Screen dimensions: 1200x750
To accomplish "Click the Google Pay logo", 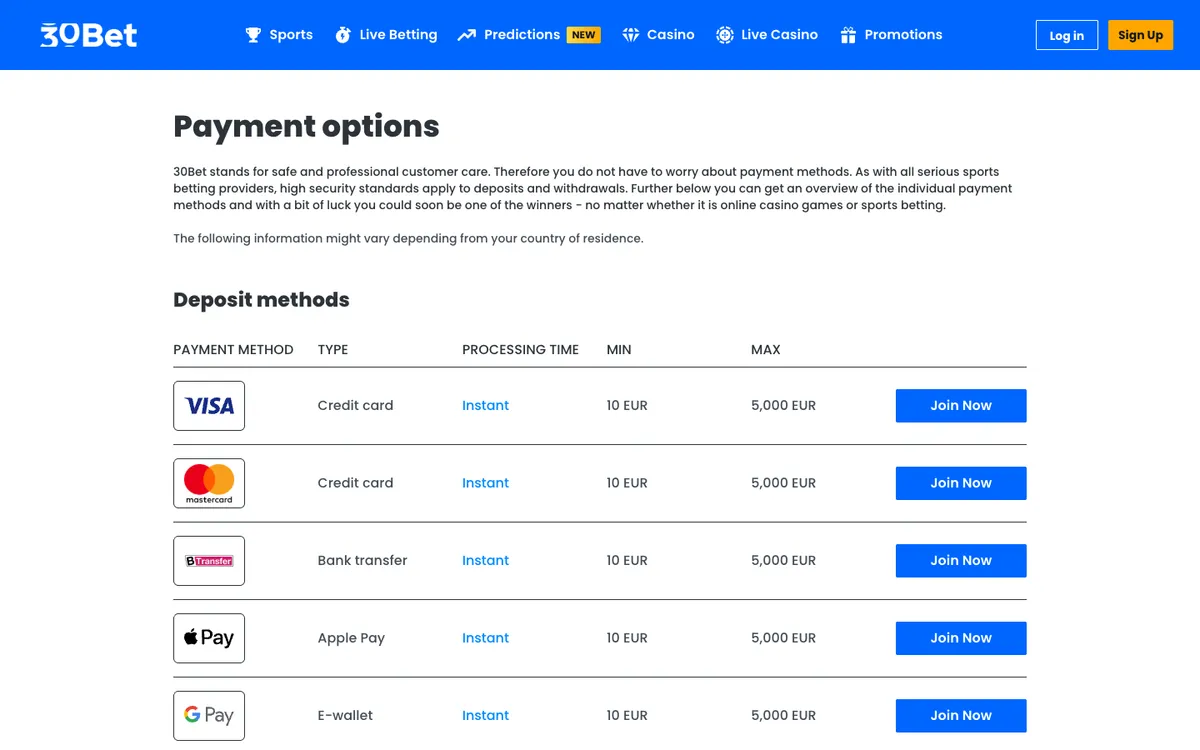I will 209,716.
